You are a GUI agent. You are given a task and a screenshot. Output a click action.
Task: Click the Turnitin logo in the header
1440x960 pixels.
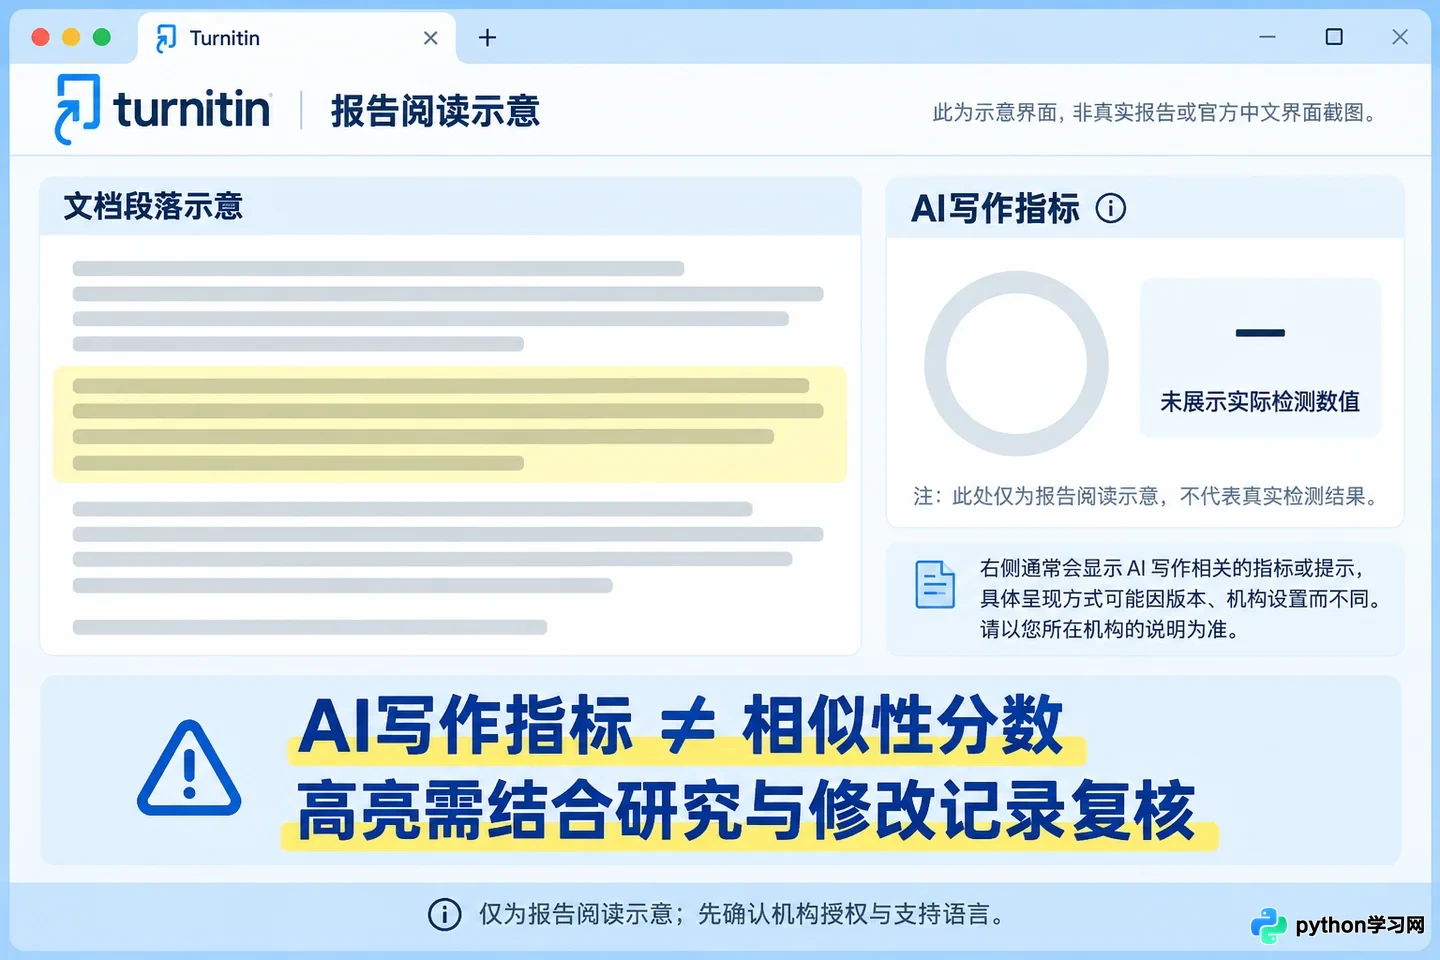click(x=163, y=109)
